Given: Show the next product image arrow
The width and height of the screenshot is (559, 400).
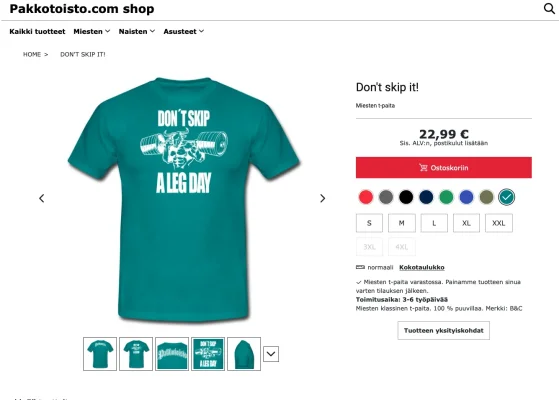Looking at the screenshot, I should click(322, 198).
